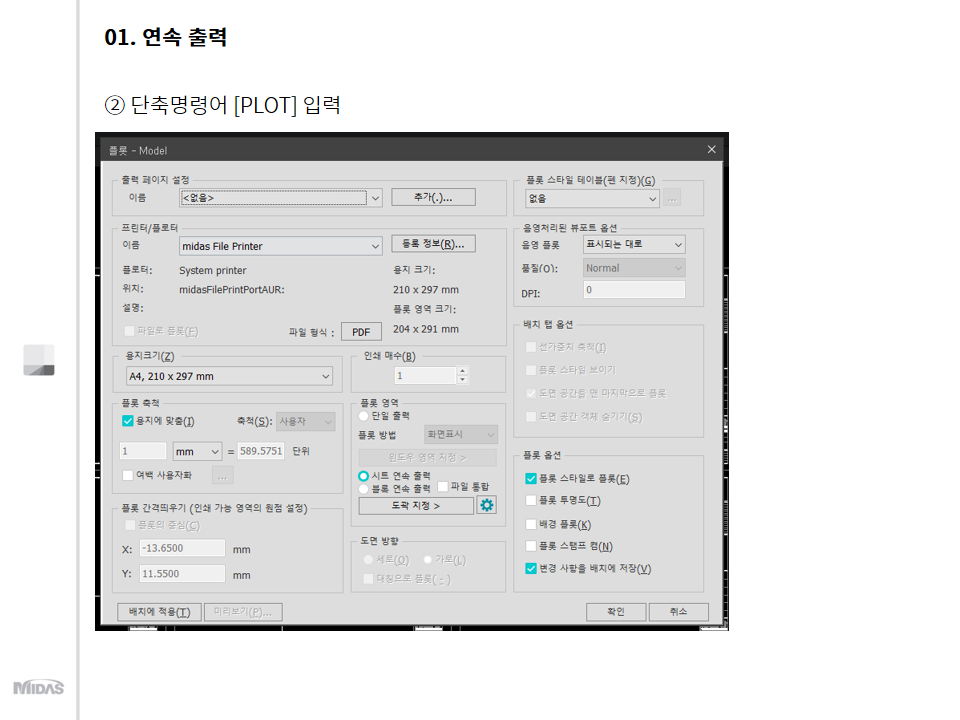
Task: Click the margin customize ellipsis button
Action: pos(223,475)
